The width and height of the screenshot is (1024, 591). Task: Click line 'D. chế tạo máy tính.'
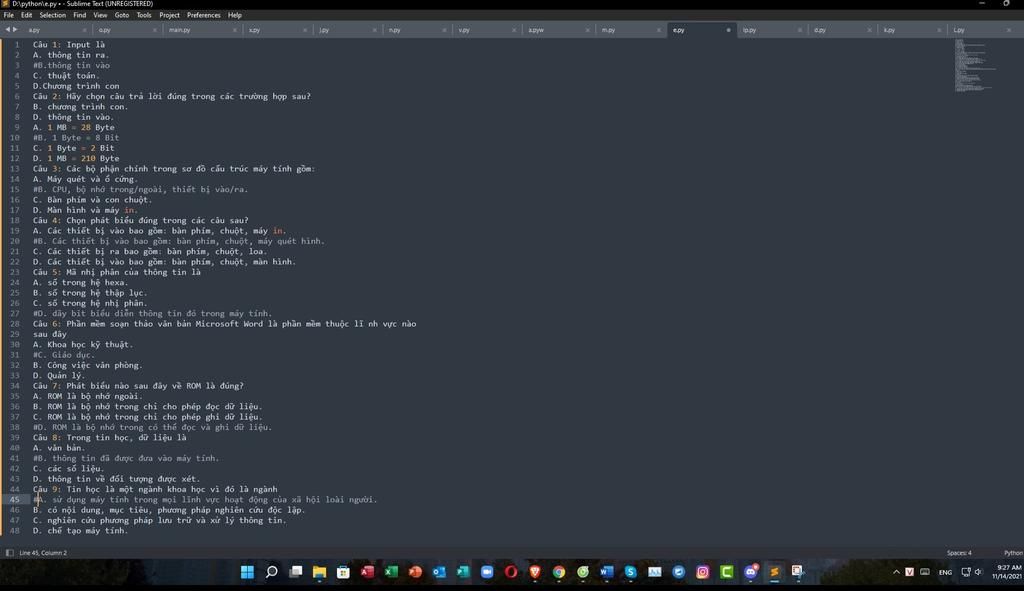click(80, 531)
